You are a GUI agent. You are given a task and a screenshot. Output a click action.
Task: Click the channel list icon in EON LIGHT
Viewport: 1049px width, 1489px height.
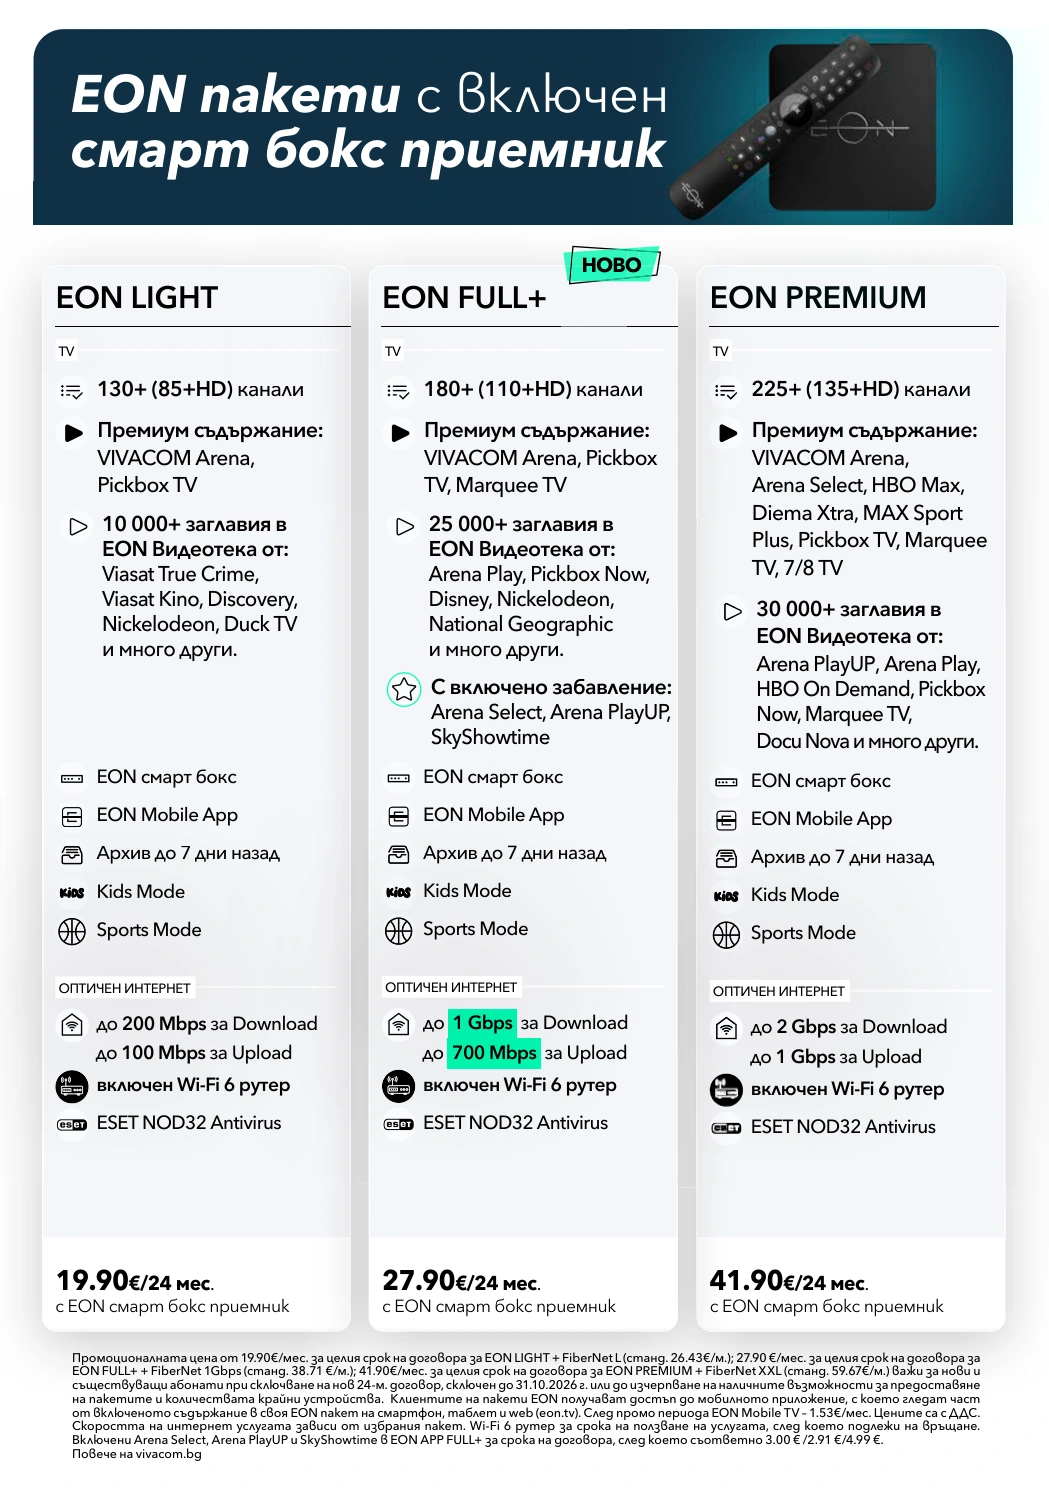point(72,391)
